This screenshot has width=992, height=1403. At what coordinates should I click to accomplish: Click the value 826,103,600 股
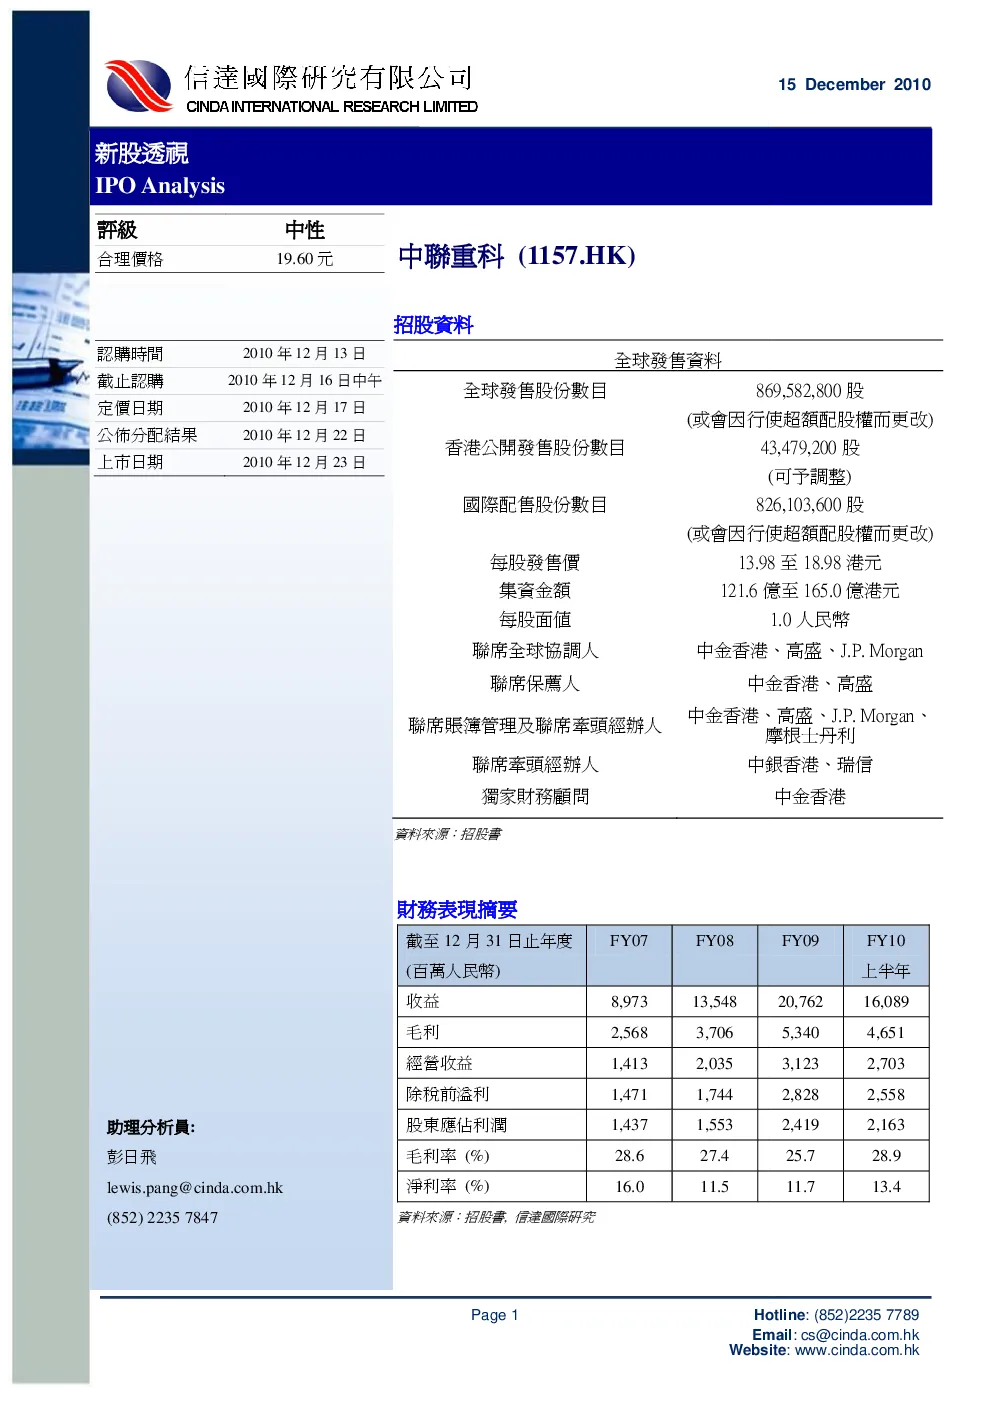point(810,505)
